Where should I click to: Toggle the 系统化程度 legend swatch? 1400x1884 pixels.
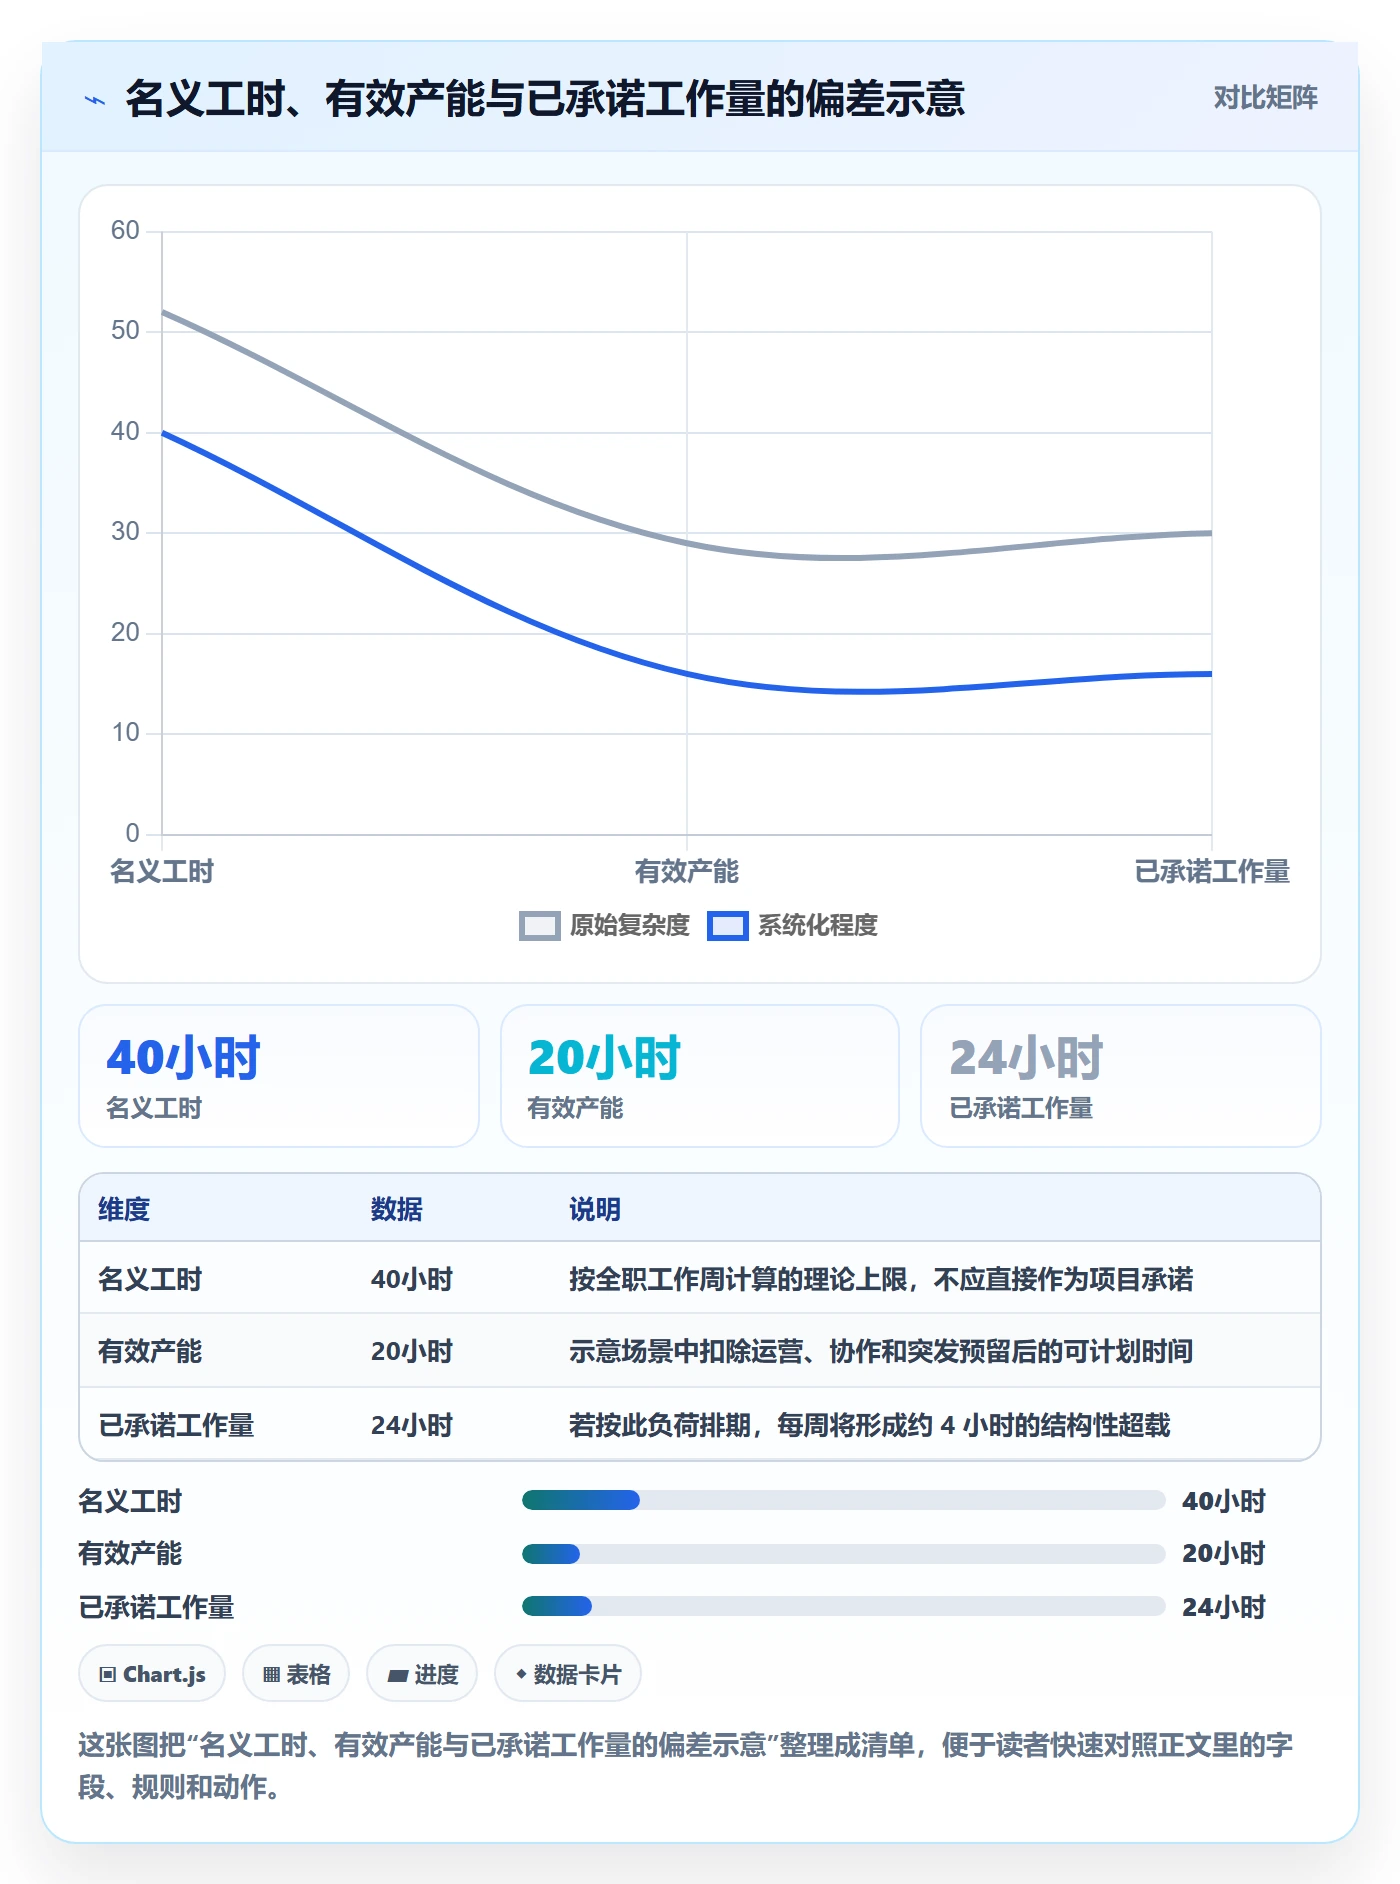[x=728, y=925]
